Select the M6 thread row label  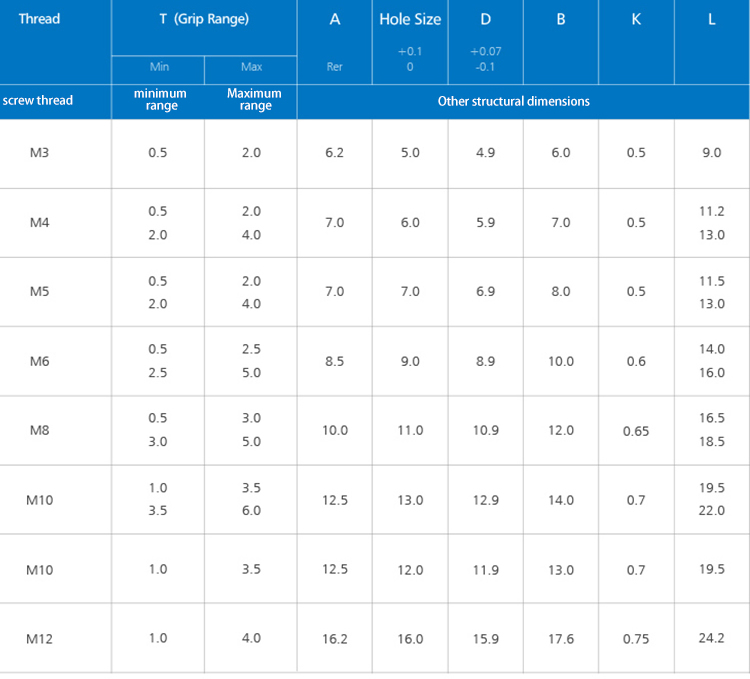40,361
